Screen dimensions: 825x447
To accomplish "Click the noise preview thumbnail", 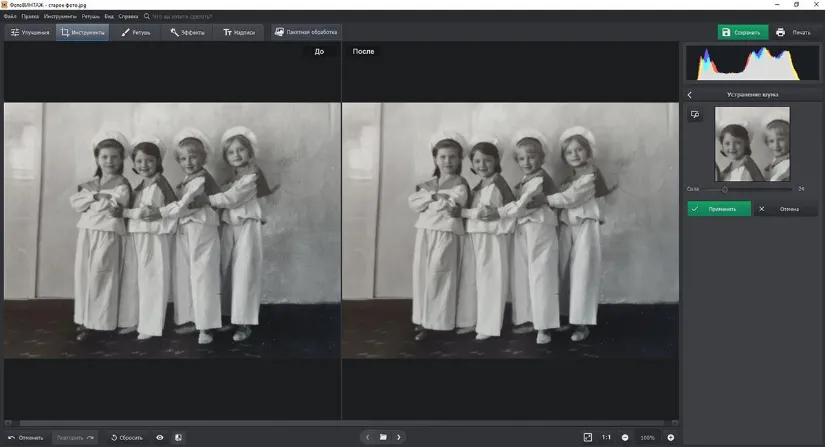I will tap(752, 144).
